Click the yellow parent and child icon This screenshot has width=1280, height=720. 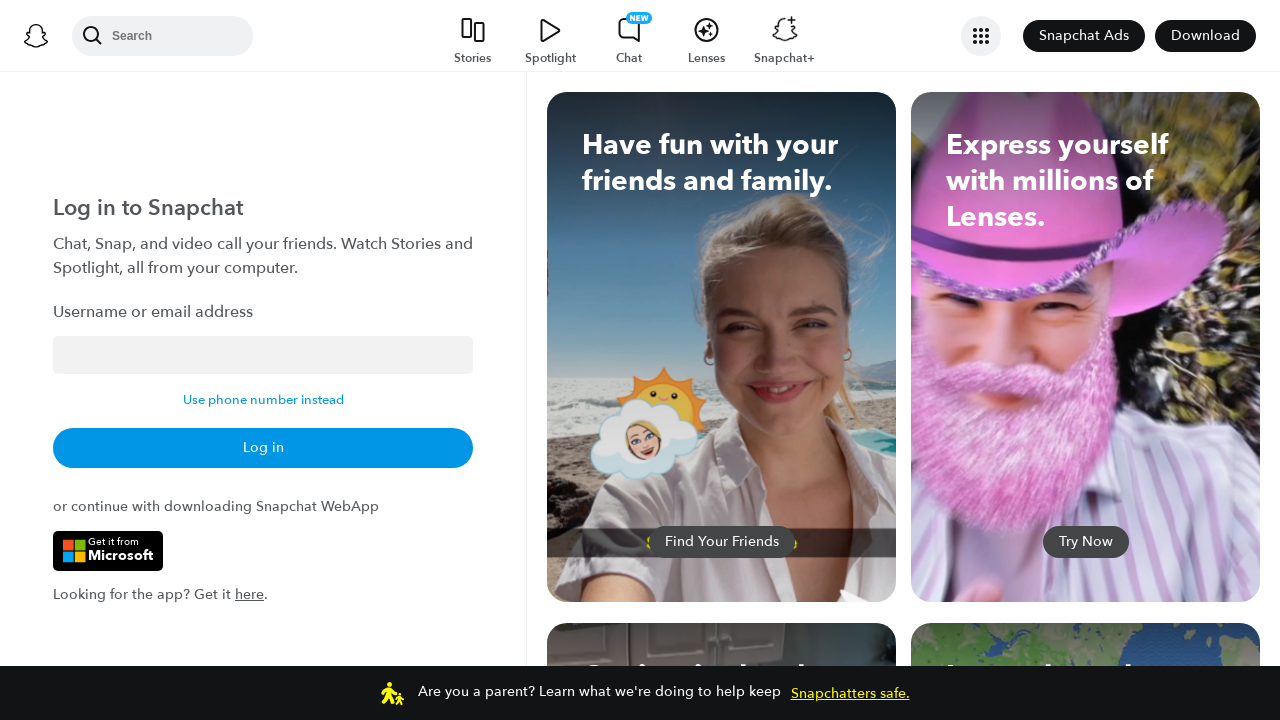coord(392,693)
